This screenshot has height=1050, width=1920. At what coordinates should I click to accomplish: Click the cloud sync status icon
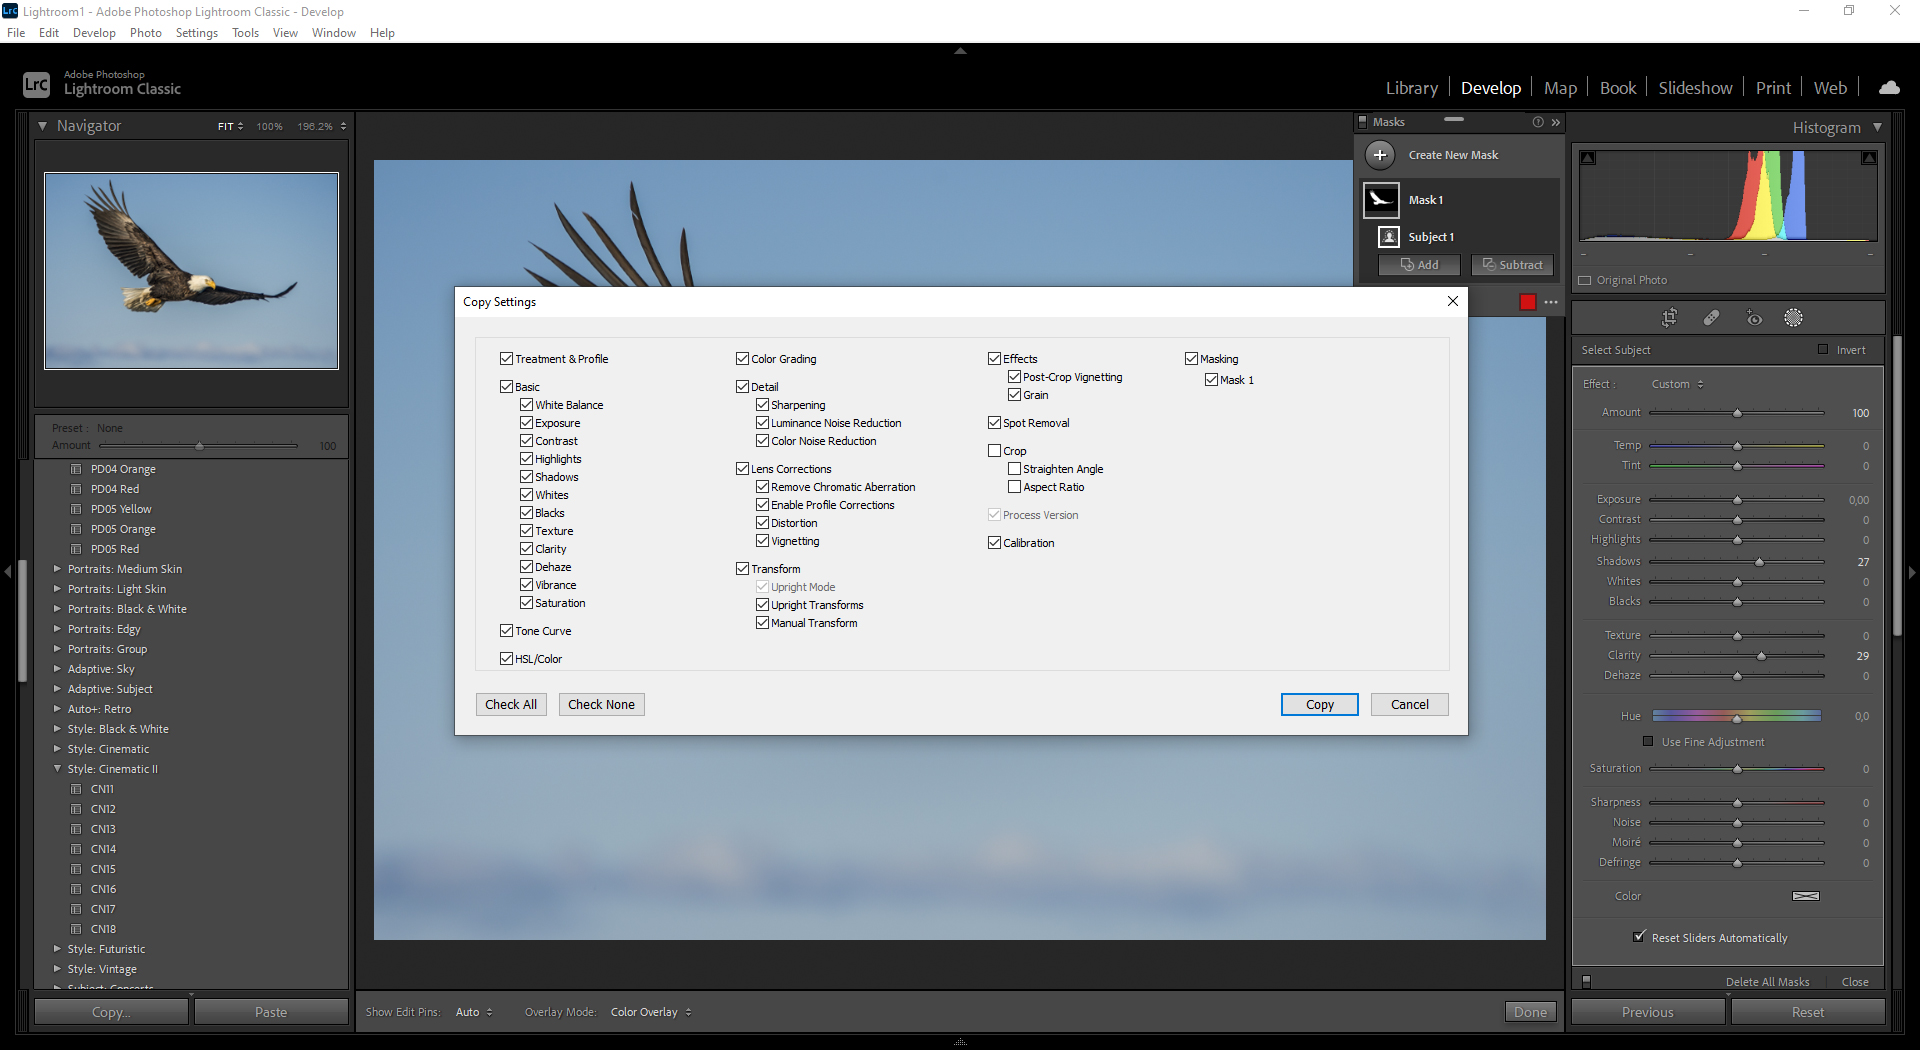point(1889,88)
